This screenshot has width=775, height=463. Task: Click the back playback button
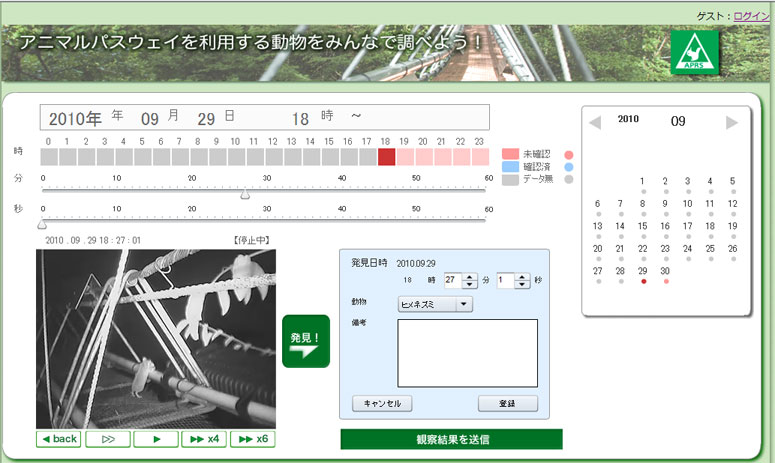59,439
